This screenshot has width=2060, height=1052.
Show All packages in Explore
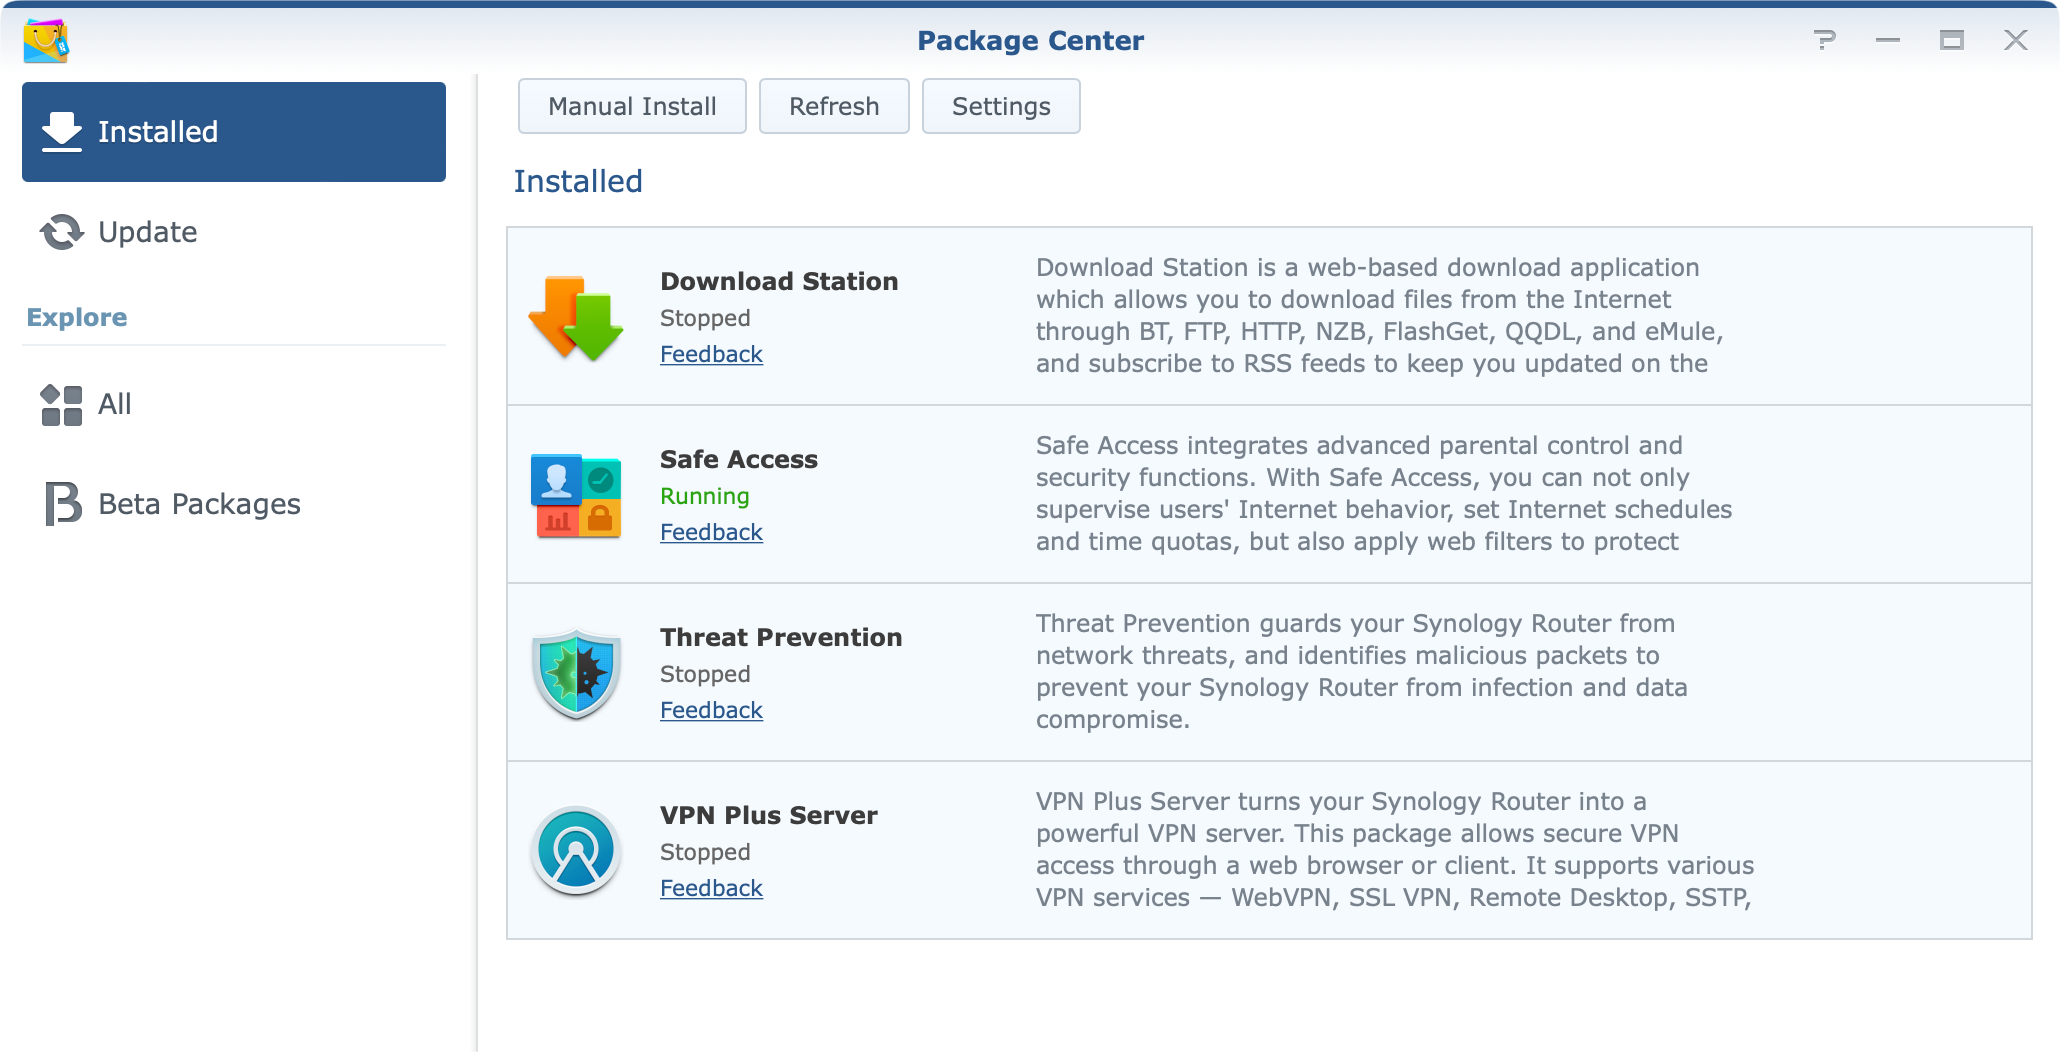234,404
